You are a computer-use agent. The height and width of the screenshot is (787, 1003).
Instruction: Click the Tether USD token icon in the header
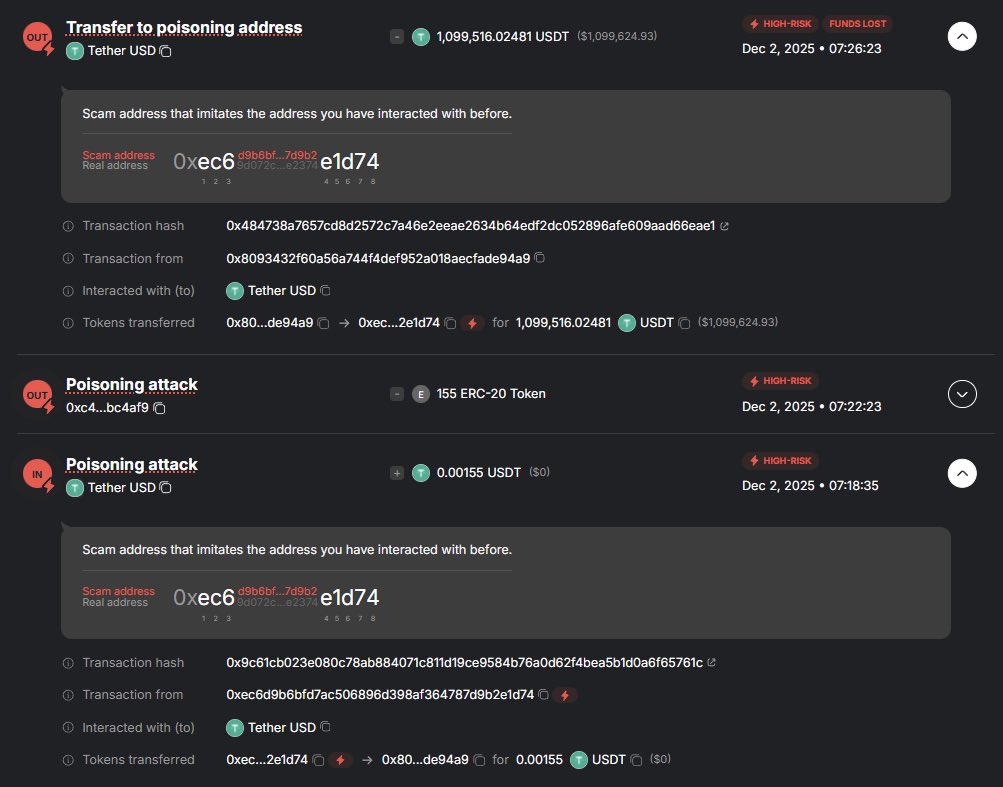[74, 51]
